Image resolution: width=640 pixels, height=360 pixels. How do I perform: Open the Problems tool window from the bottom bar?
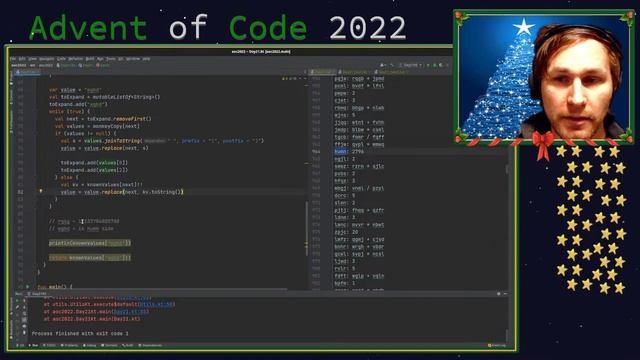coord(69,345)
